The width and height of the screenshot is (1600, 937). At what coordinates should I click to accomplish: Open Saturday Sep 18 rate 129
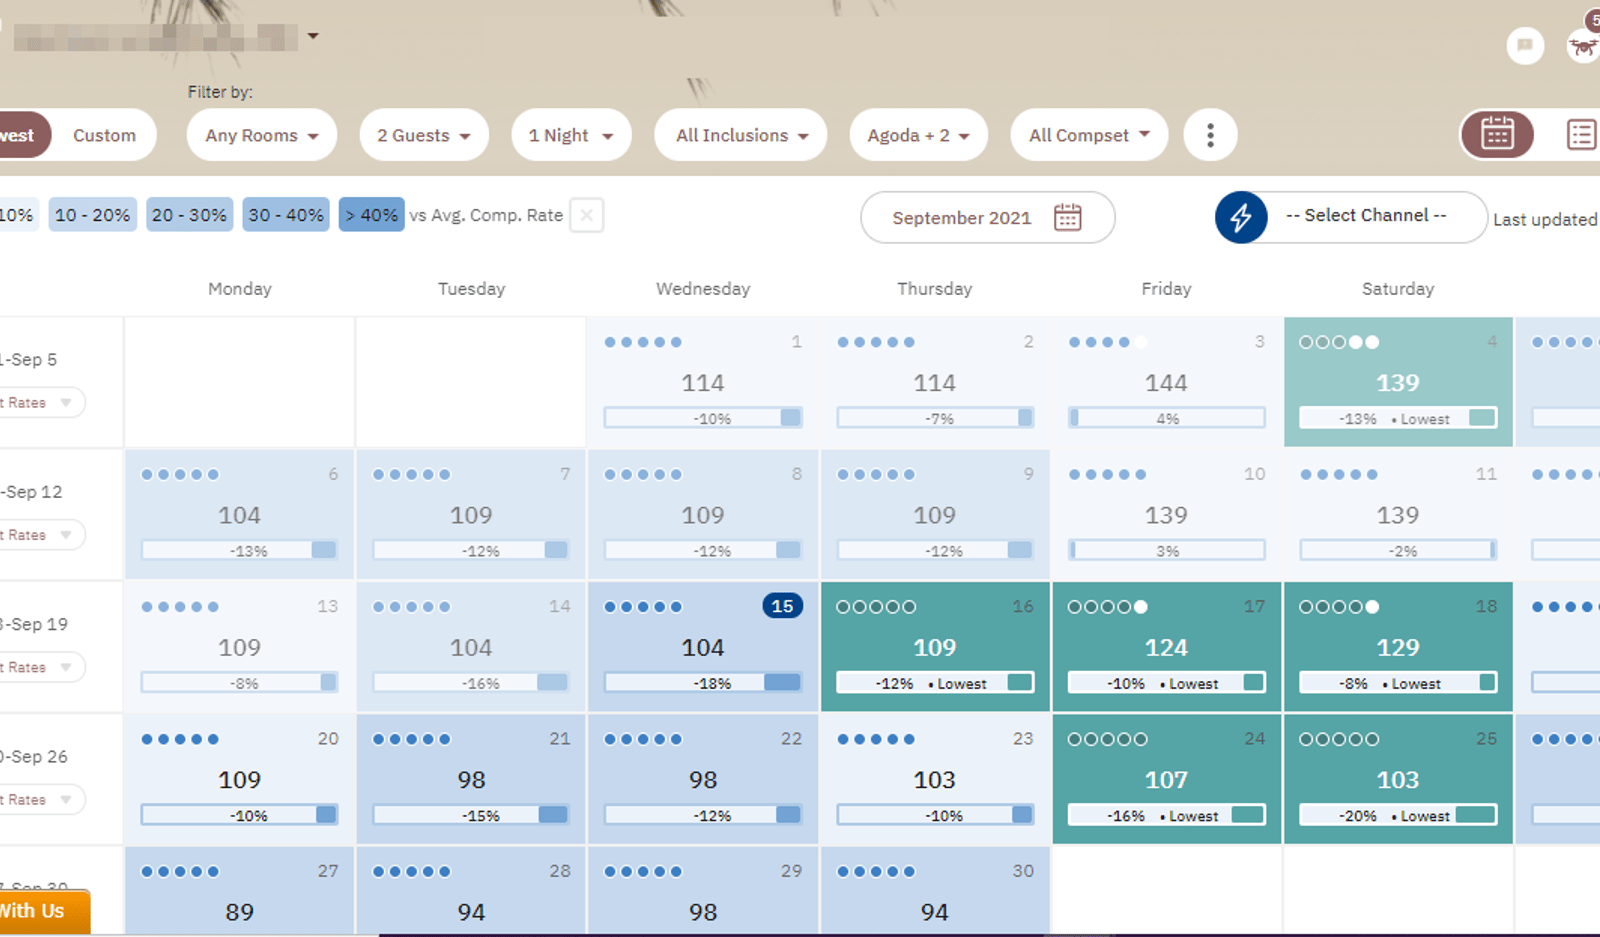tap(1398, 646)
